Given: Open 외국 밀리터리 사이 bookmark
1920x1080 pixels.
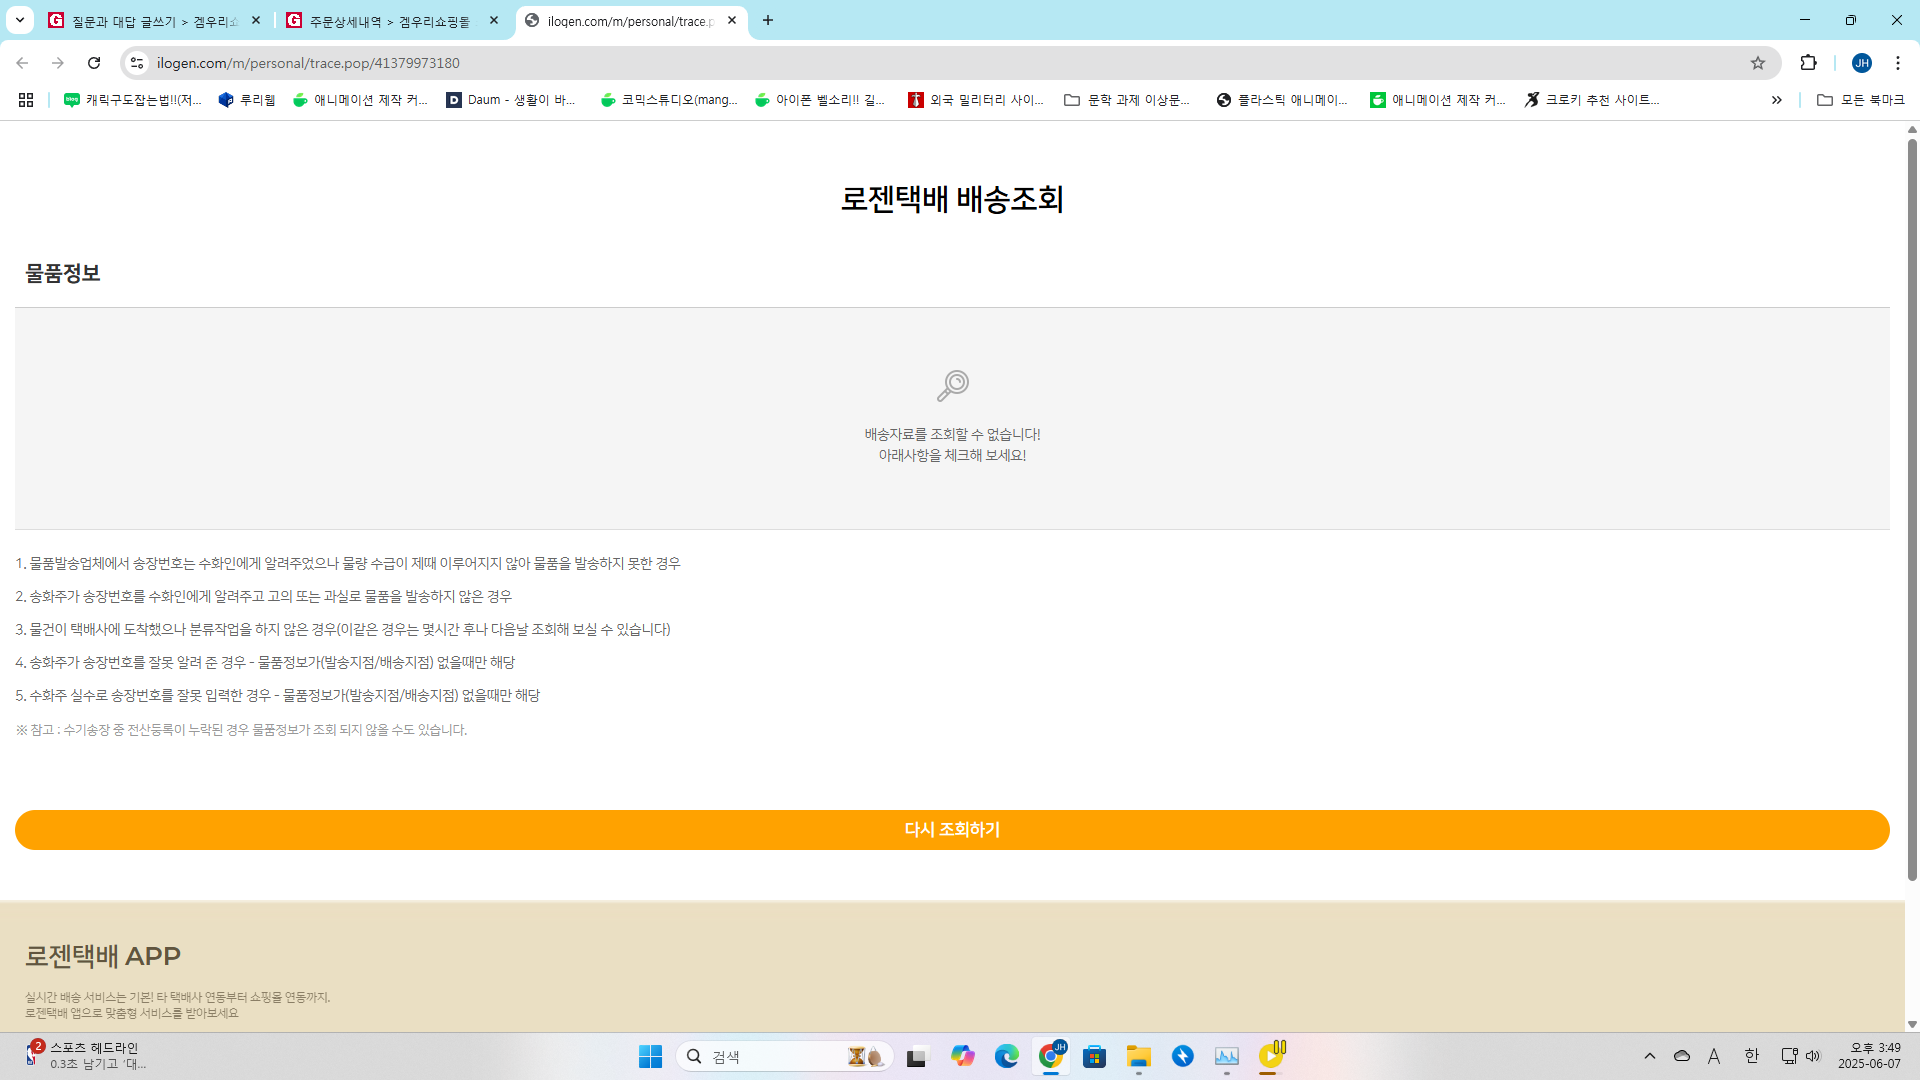Looking at the screenshot, I should 976,100.
